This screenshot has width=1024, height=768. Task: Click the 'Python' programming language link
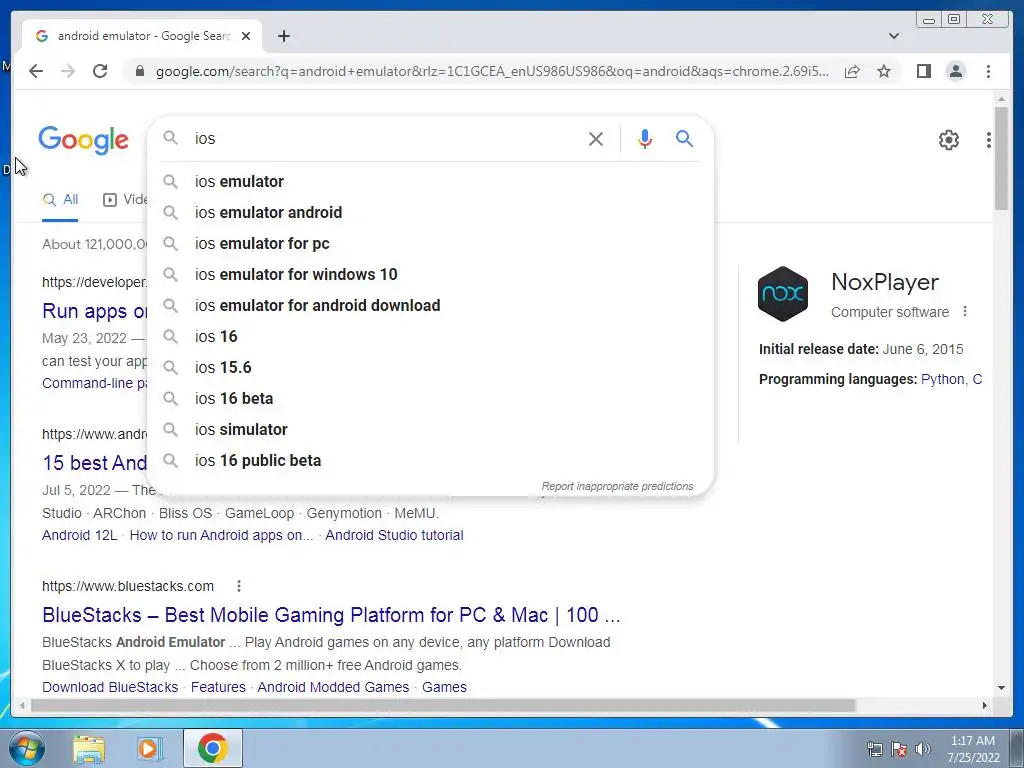tap(942, 379)
